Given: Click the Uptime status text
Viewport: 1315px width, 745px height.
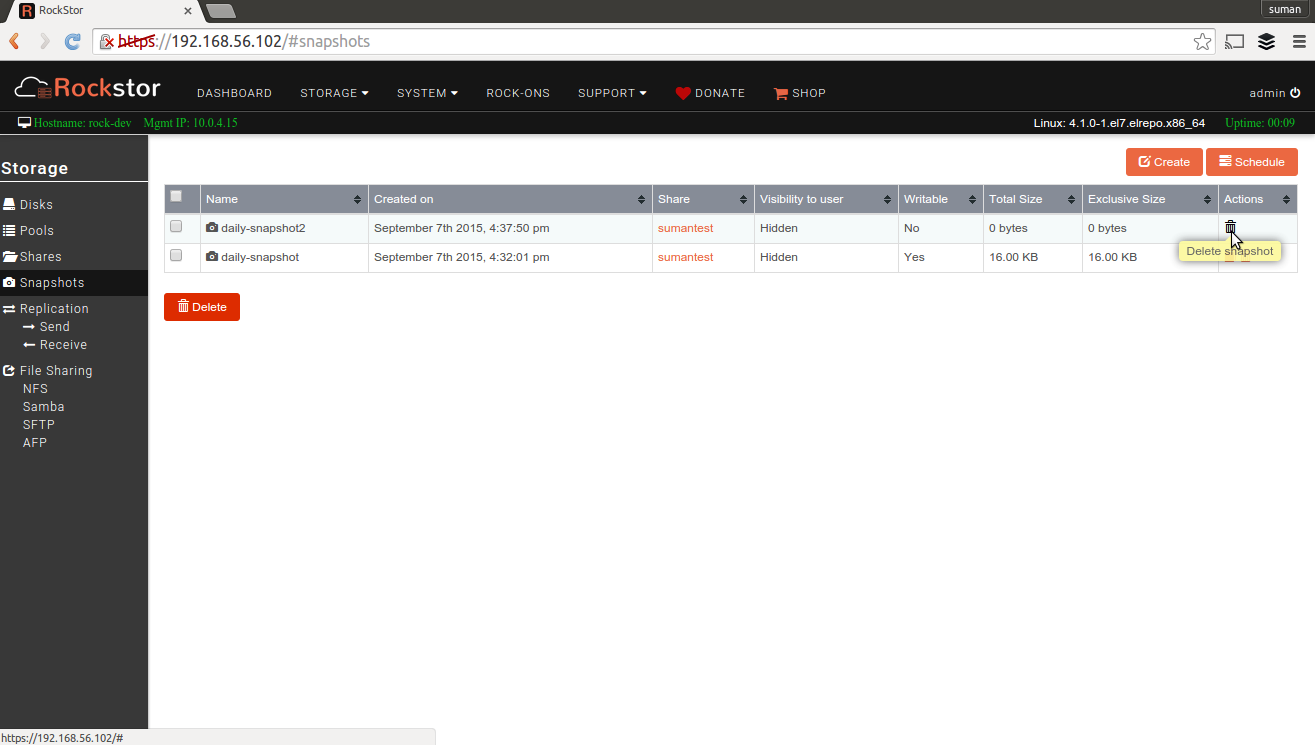Looking at the screenshot, I should coord(1260,123).
